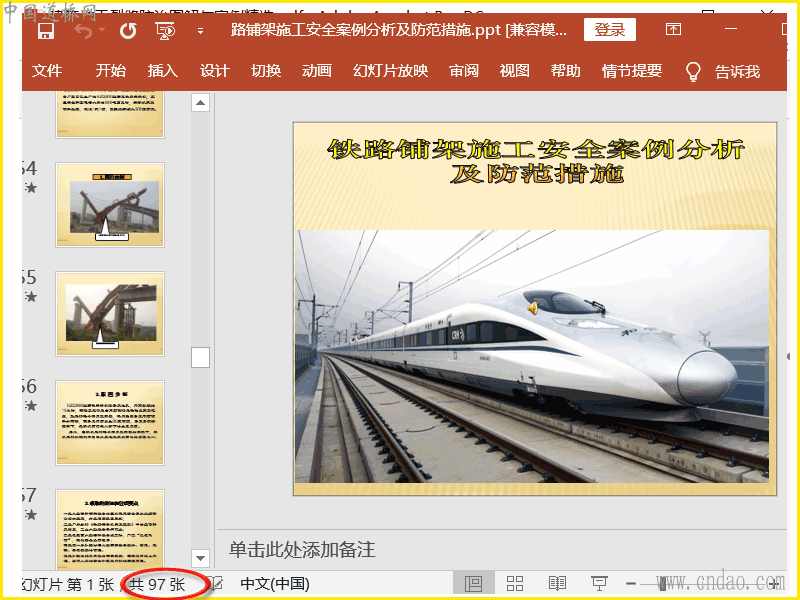Undo the last action
The image size is (800, 600).
click(x=84, y=31)
